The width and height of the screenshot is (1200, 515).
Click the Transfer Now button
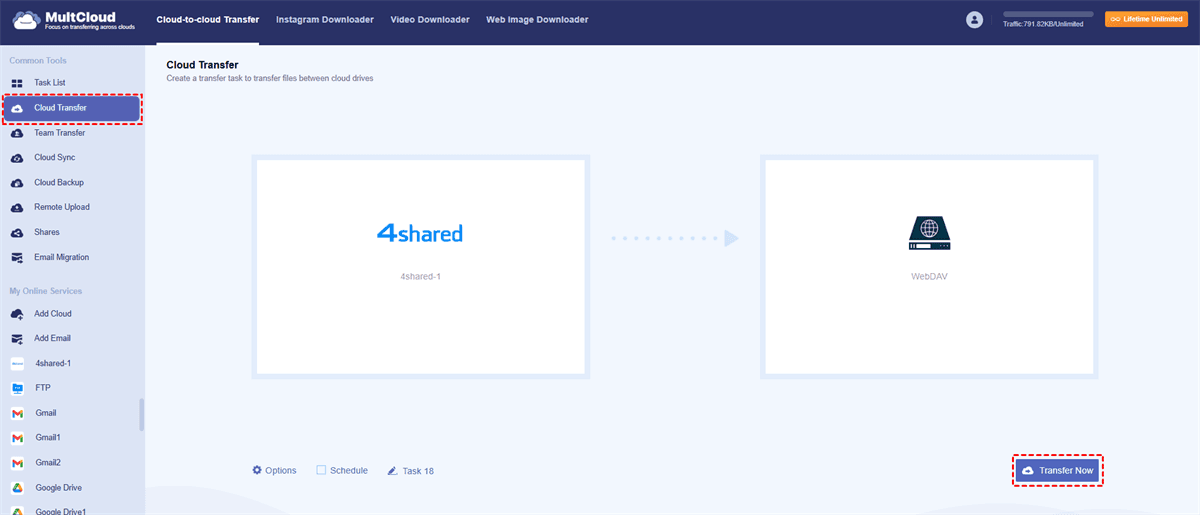(1059, 470)
